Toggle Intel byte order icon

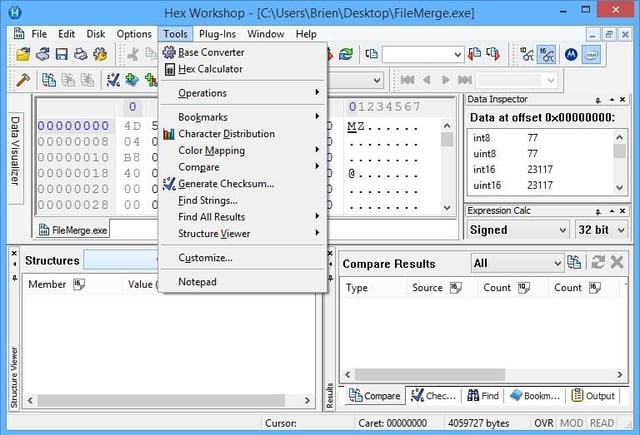[591, 54]
